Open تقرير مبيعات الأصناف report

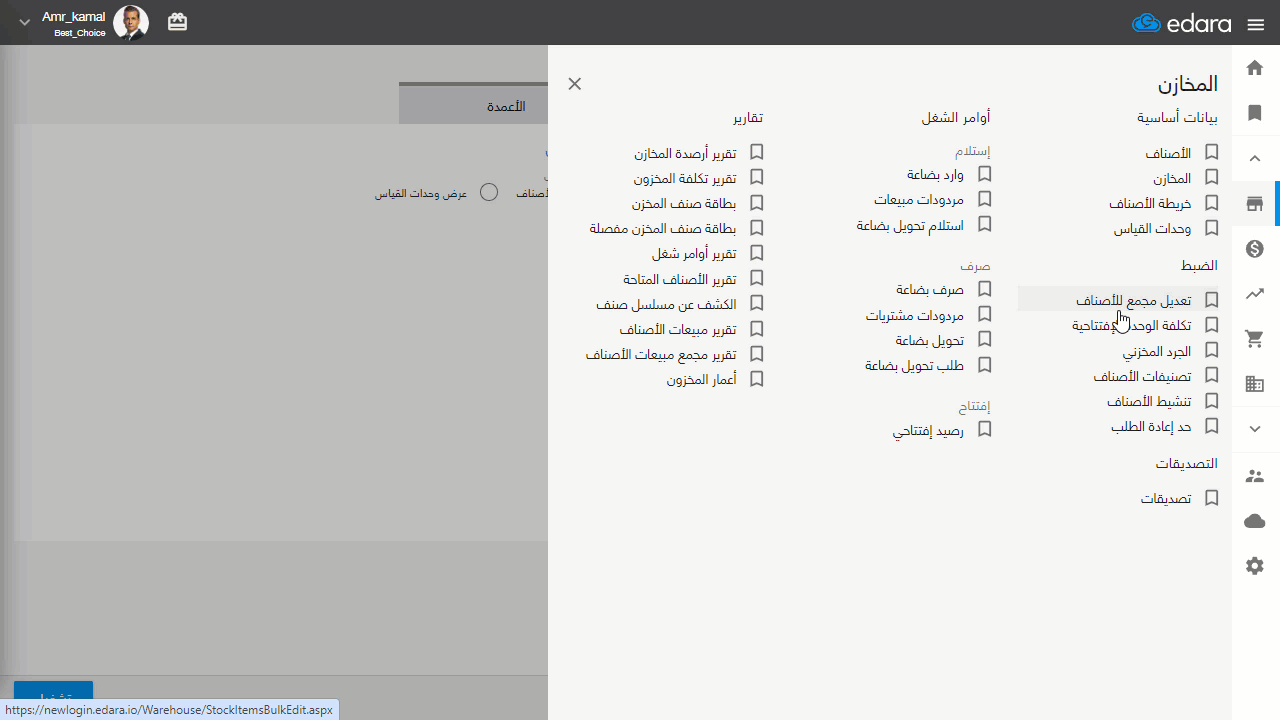pos(678,330)
